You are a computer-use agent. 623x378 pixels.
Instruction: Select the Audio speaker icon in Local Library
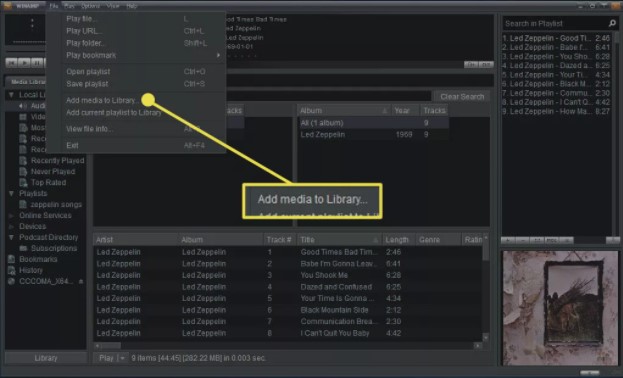[23, 106]
